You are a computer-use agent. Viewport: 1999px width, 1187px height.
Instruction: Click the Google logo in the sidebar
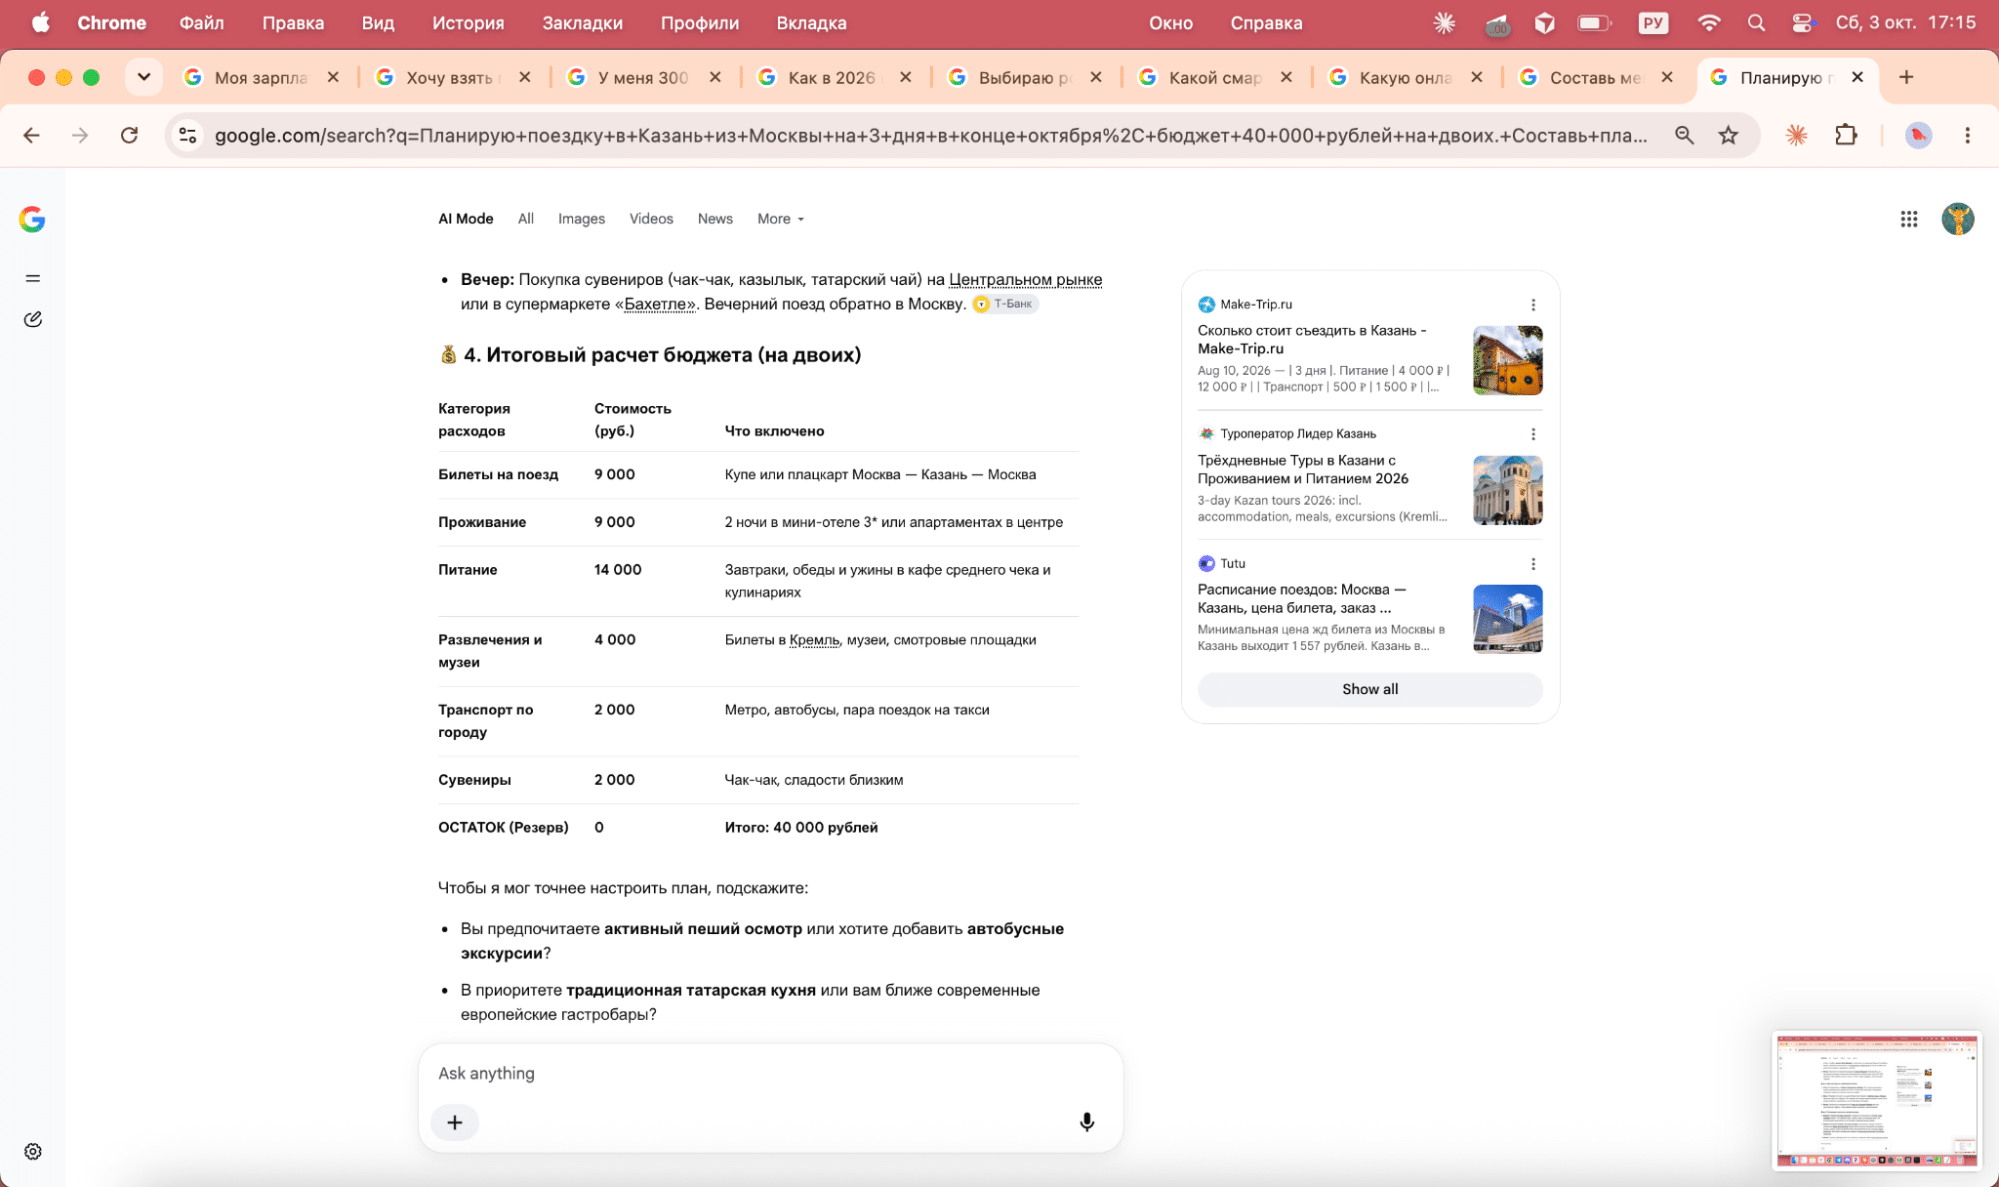click(x=32, y=219)
